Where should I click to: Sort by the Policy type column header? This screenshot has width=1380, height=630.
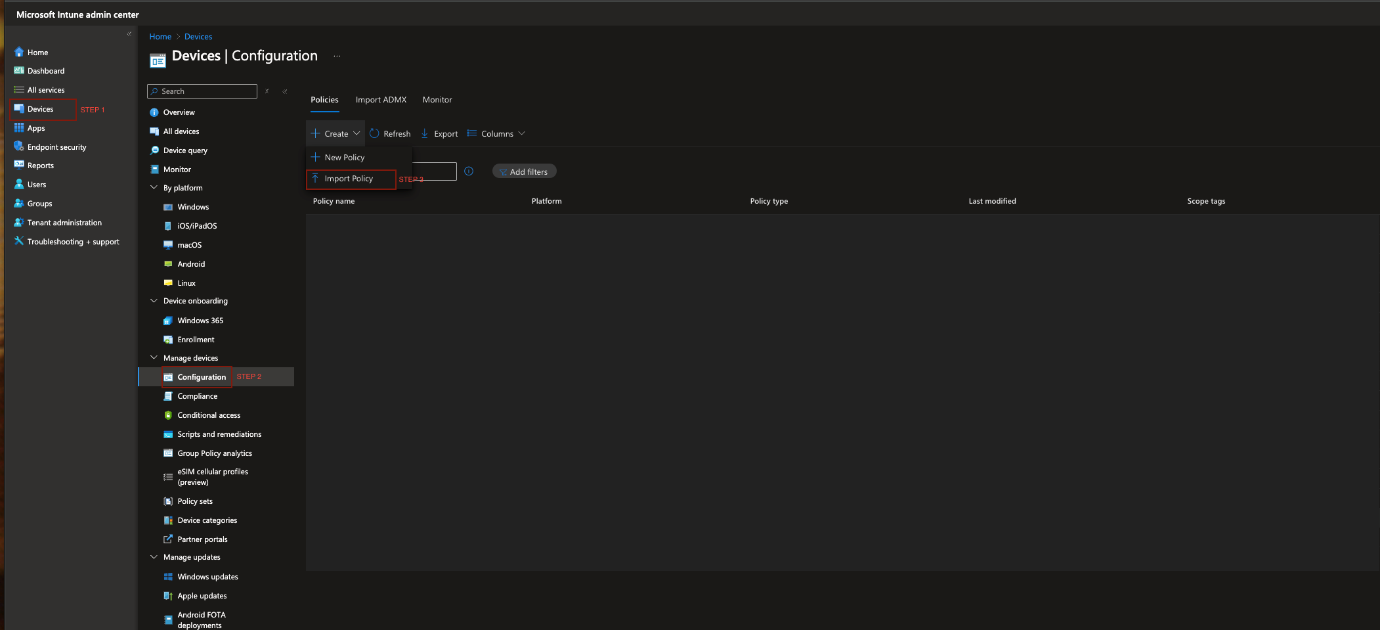click(x=769, y=201)
